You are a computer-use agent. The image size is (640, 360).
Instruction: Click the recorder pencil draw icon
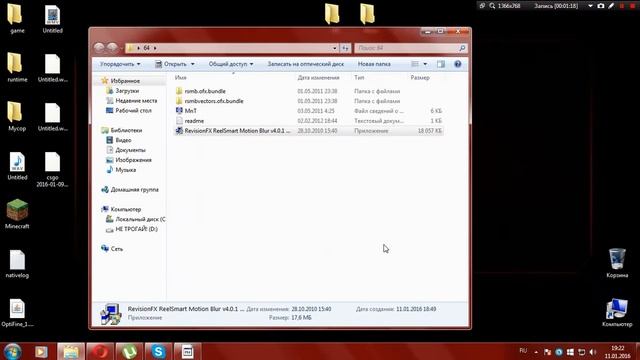point(611,6)
